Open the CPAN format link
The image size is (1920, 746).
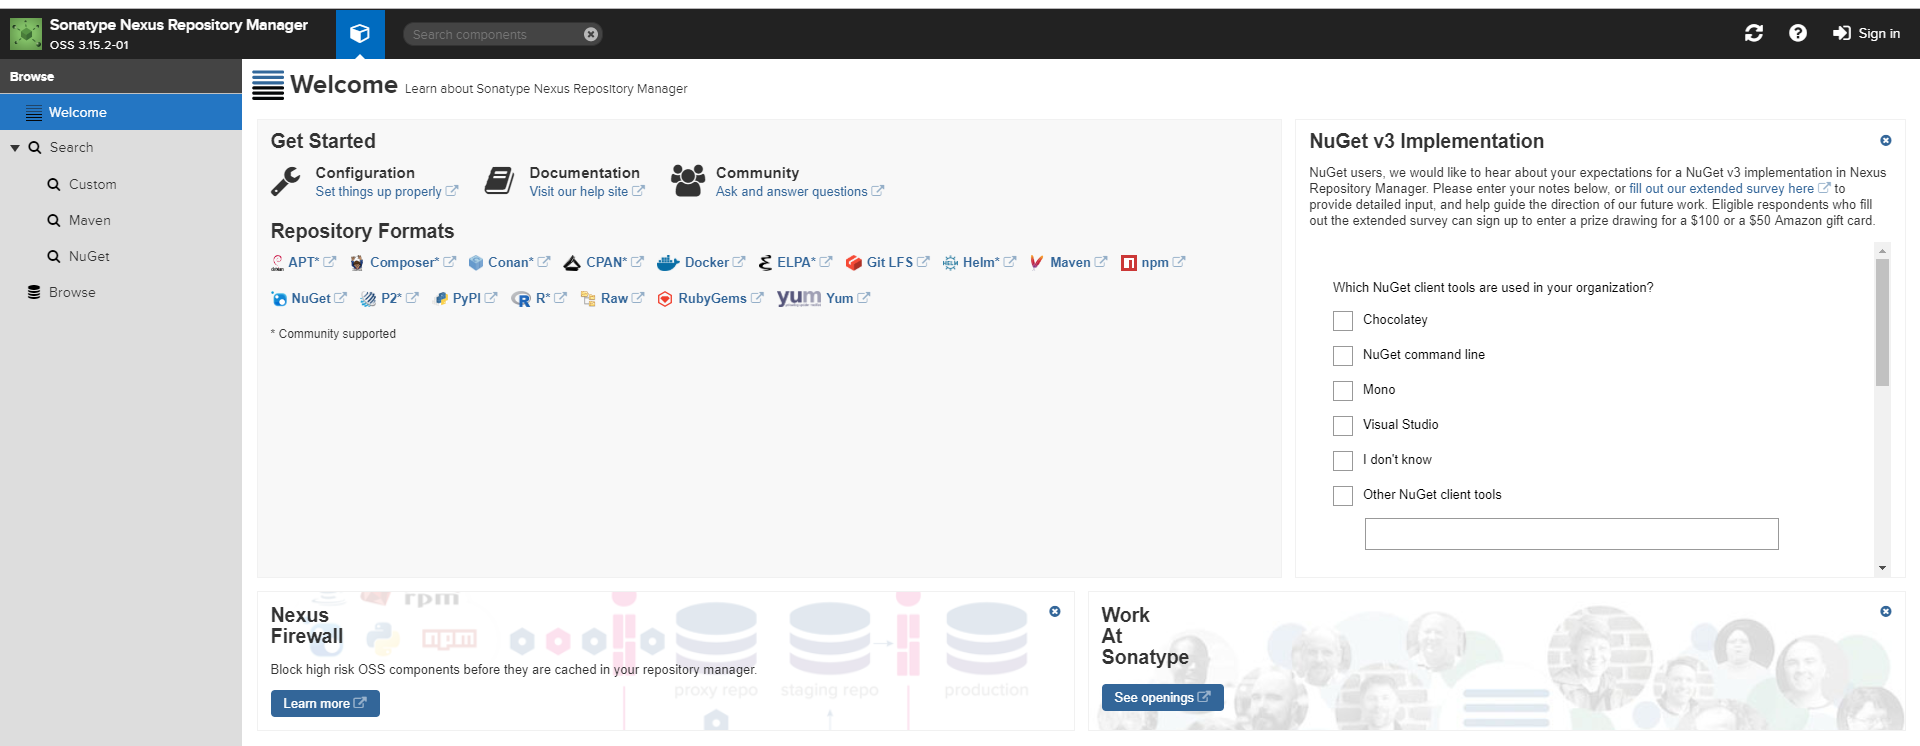[x=614, y=262]
